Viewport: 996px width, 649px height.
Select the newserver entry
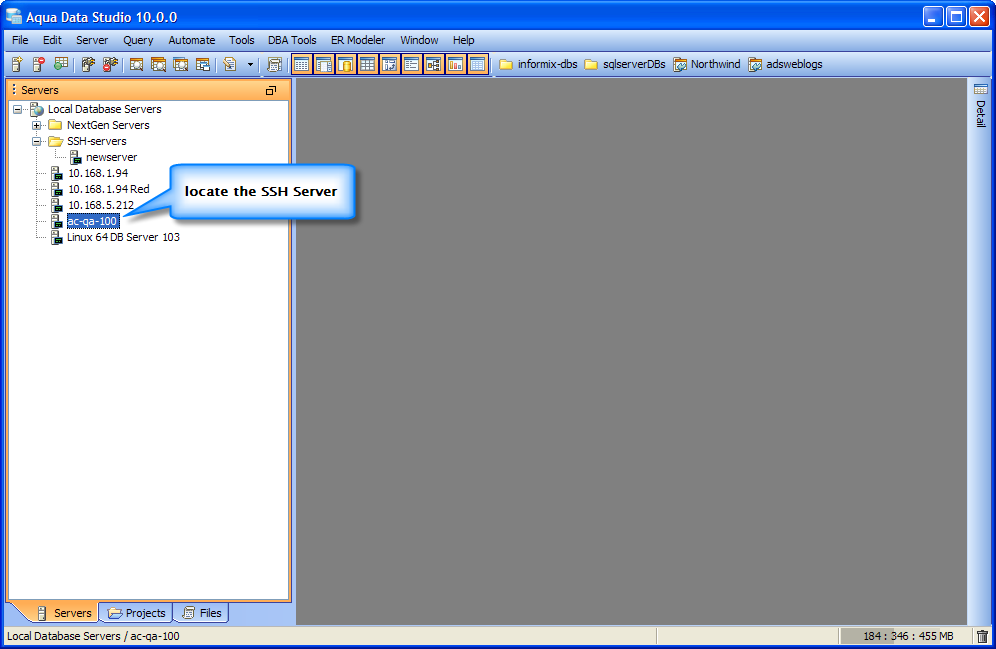click(111, 157)
